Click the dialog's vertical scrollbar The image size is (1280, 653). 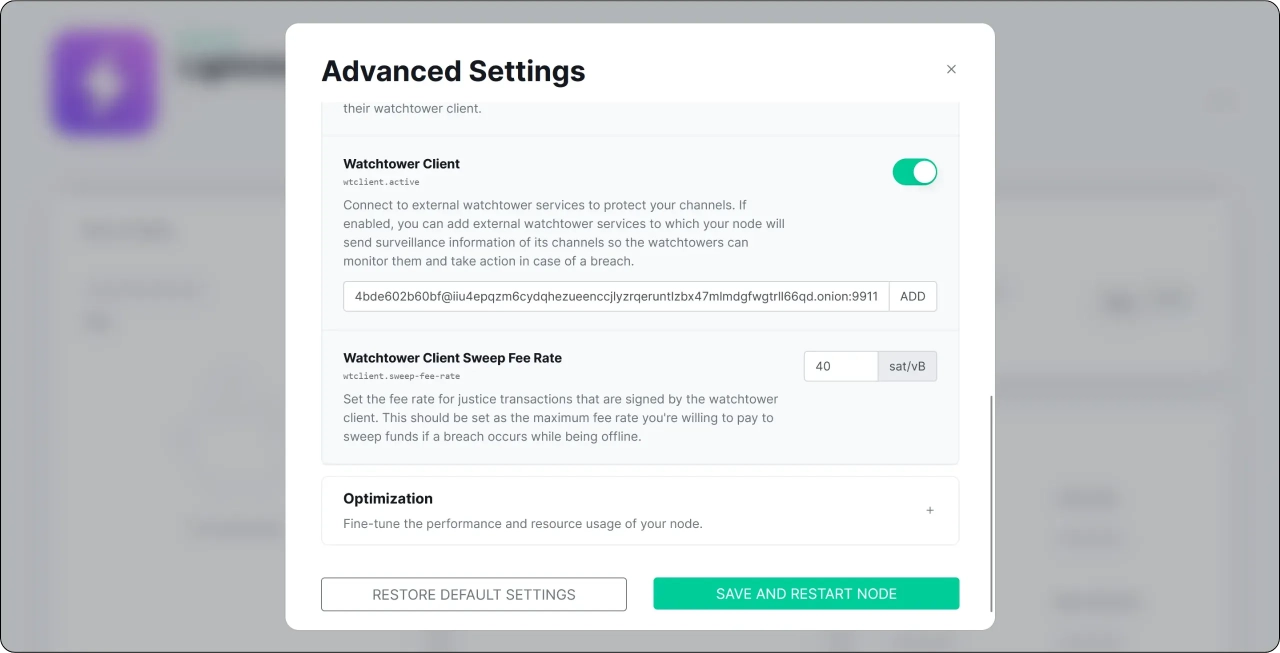(991, 500)
